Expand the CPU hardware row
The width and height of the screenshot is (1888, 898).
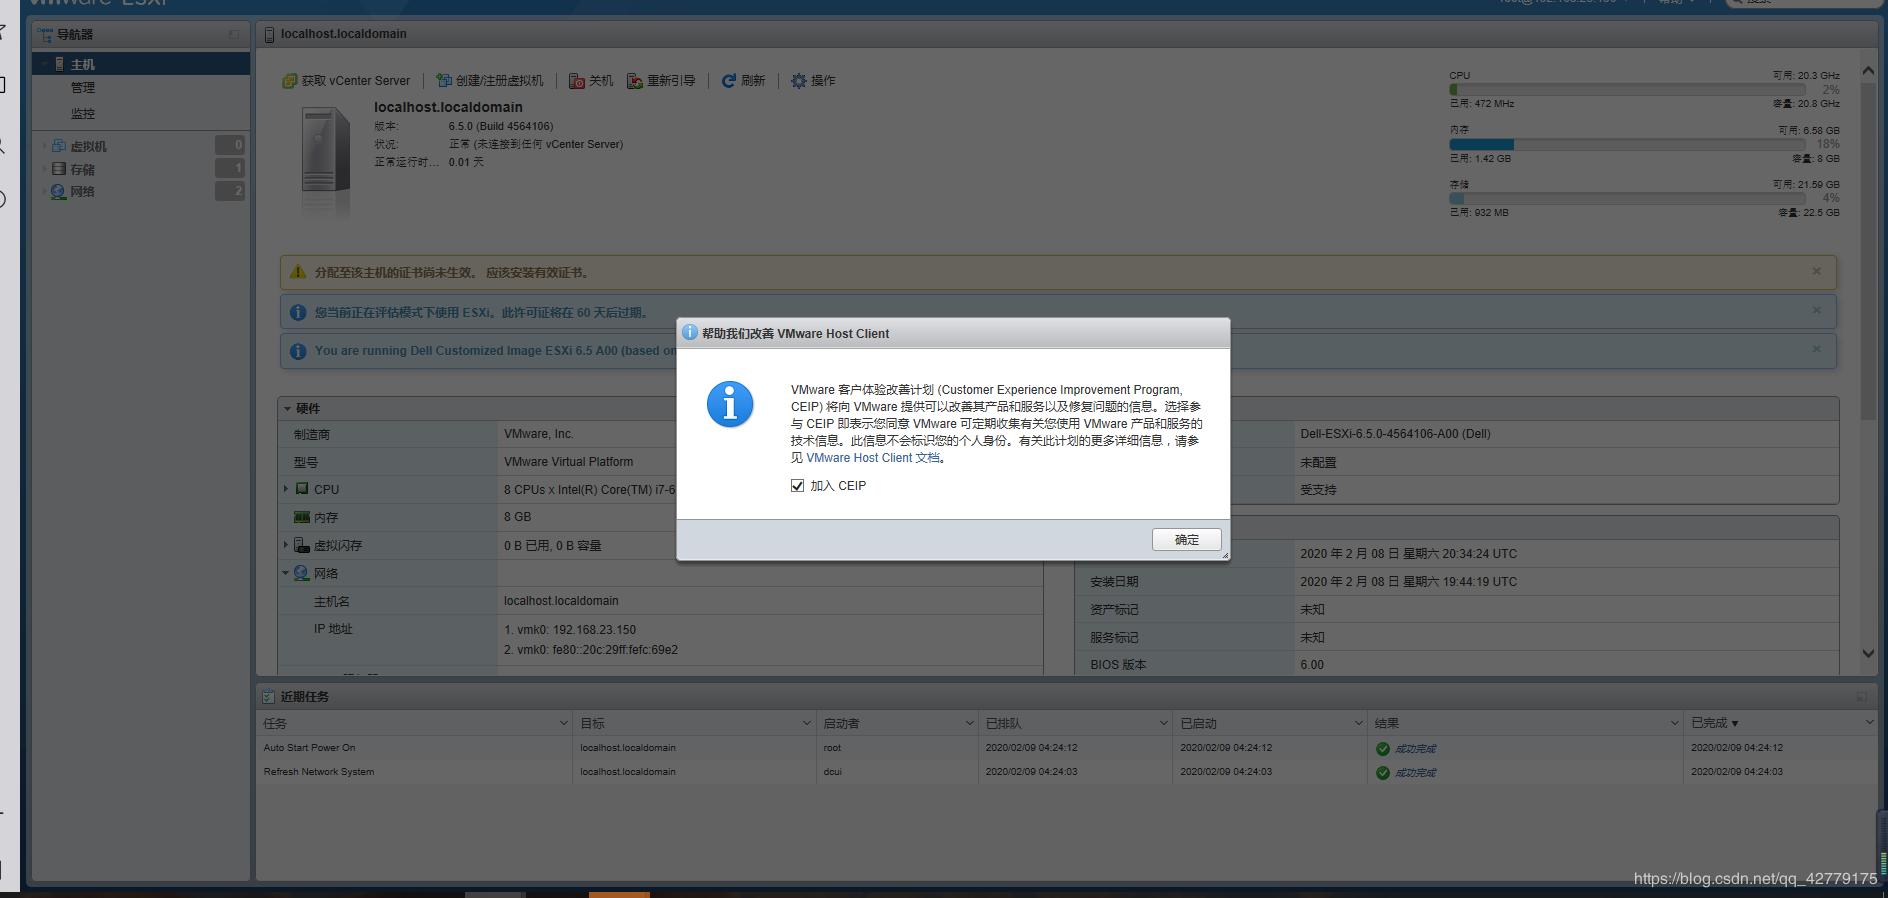pos(286,489)
